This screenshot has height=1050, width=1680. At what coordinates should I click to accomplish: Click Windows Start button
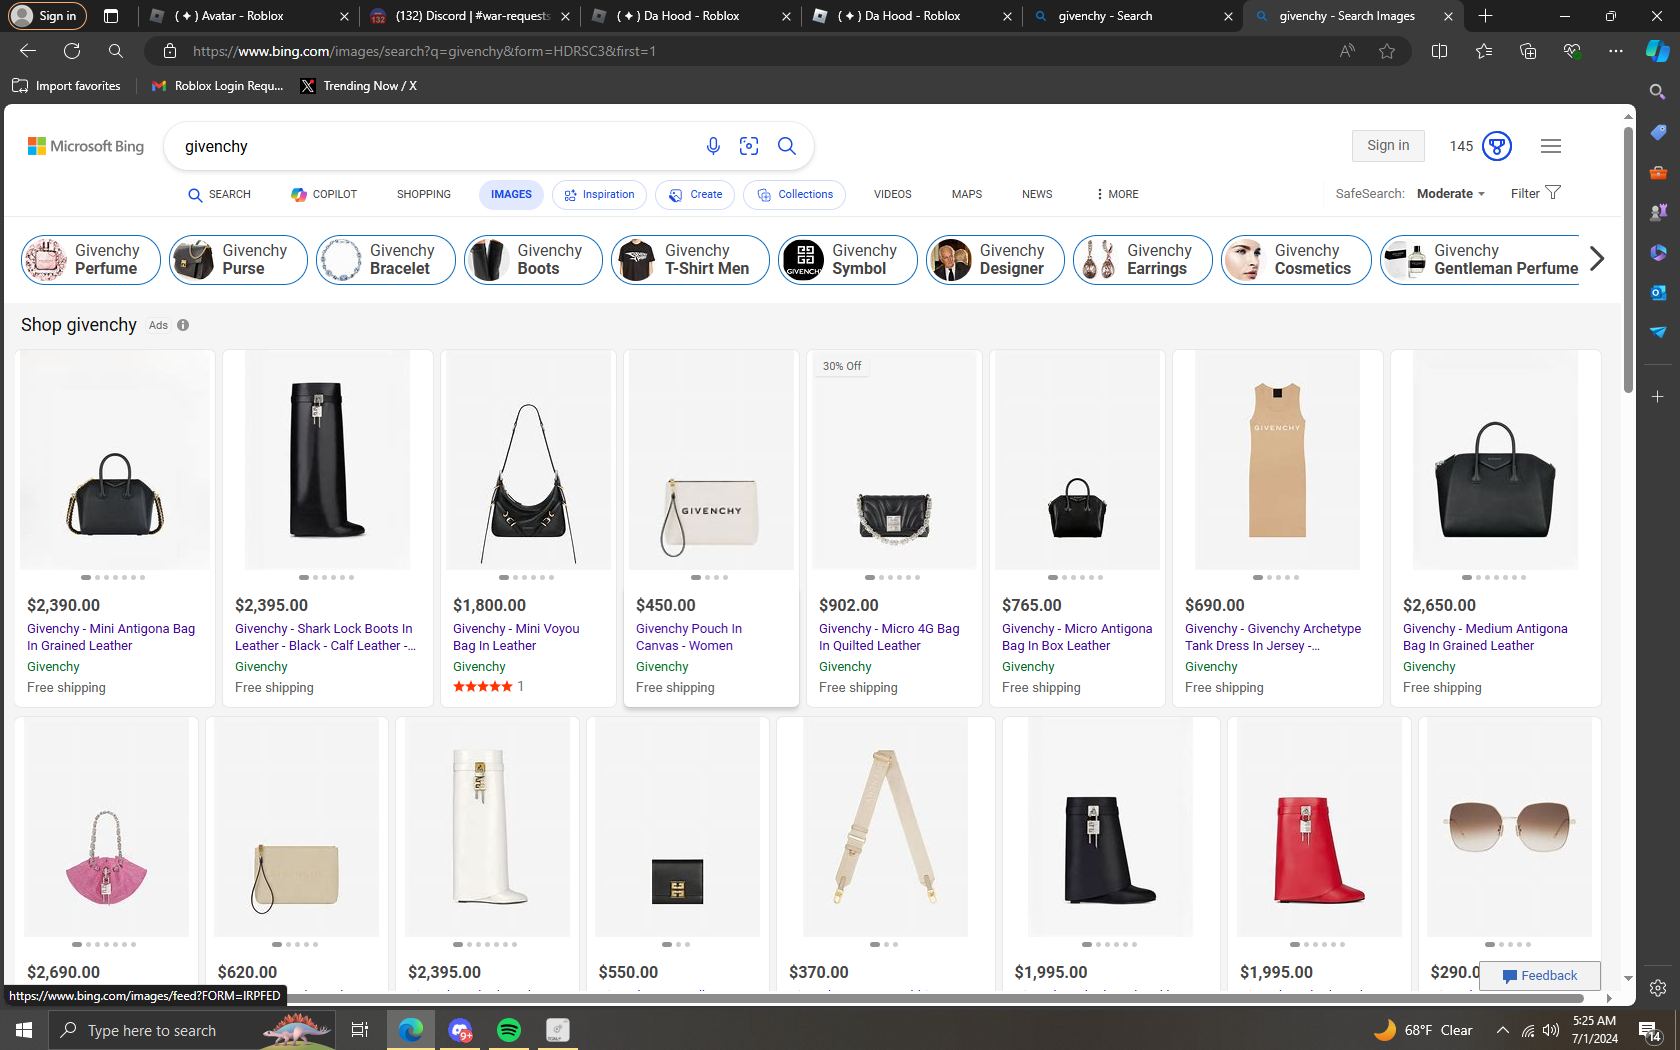click(x=24, y=1030)
